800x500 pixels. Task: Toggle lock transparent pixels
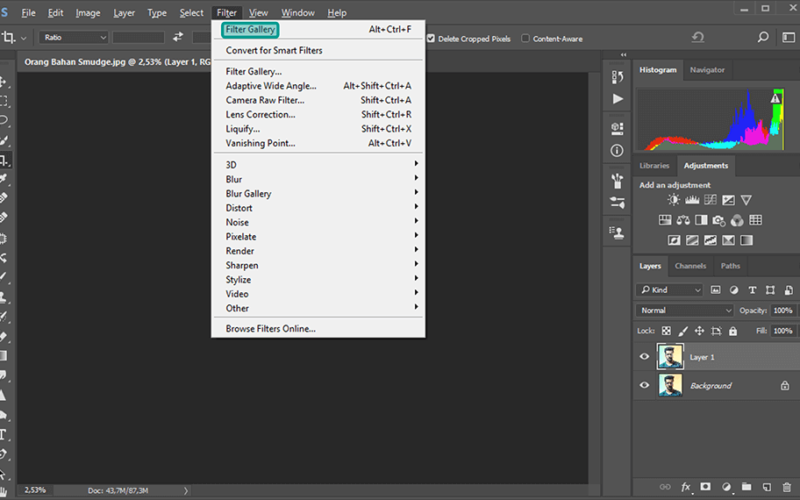pyautogui.click(x=666, y=331)
